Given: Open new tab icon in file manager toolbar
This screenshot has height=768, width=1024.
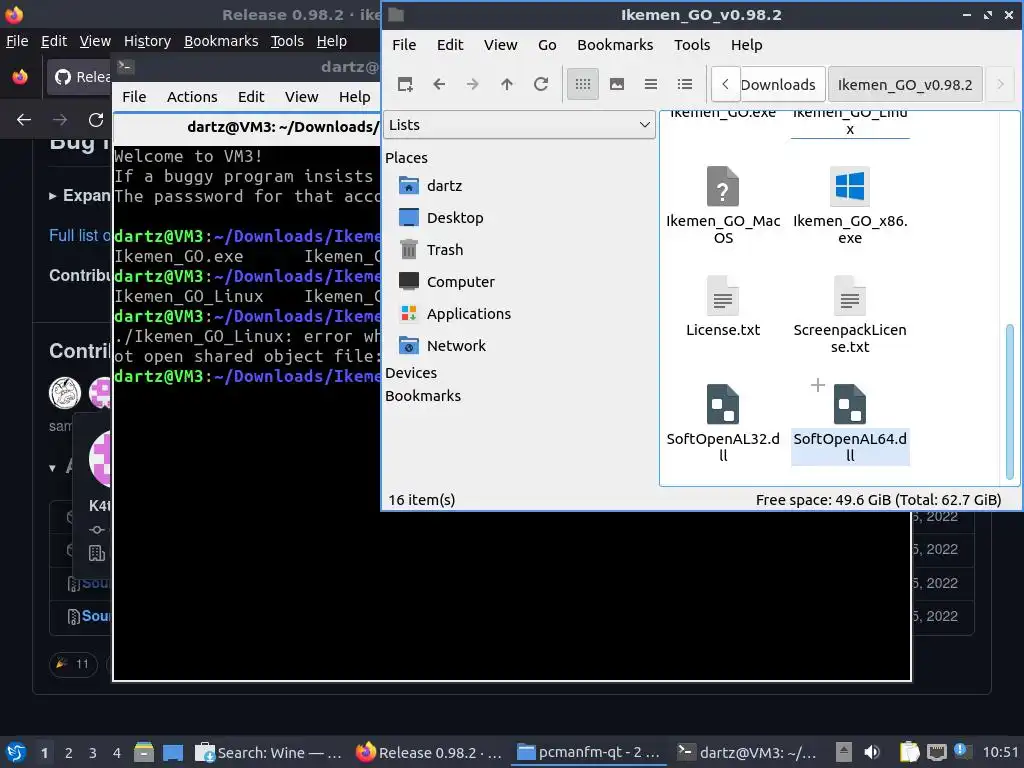Looking at the screenshot, I should (405, 84).
